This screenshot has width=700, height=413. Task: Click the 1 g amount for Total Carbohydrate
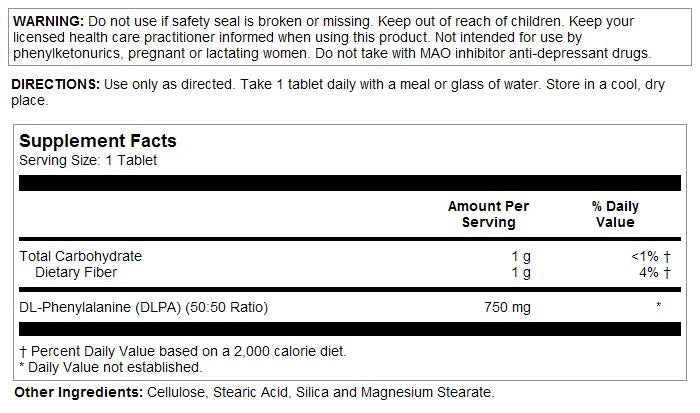click(x=520, y=256)
